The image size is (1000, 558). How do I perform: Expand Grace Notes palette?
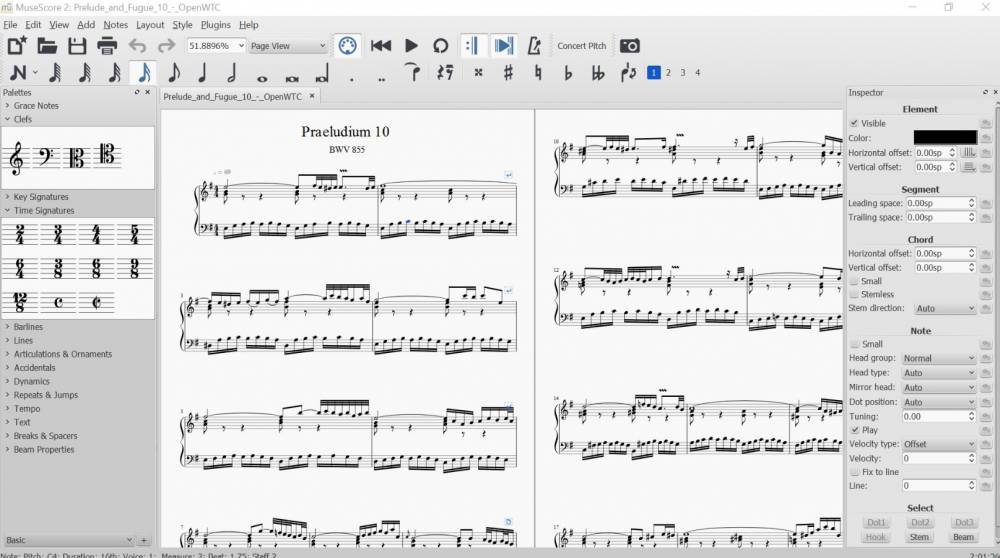(x=36, y=106)
